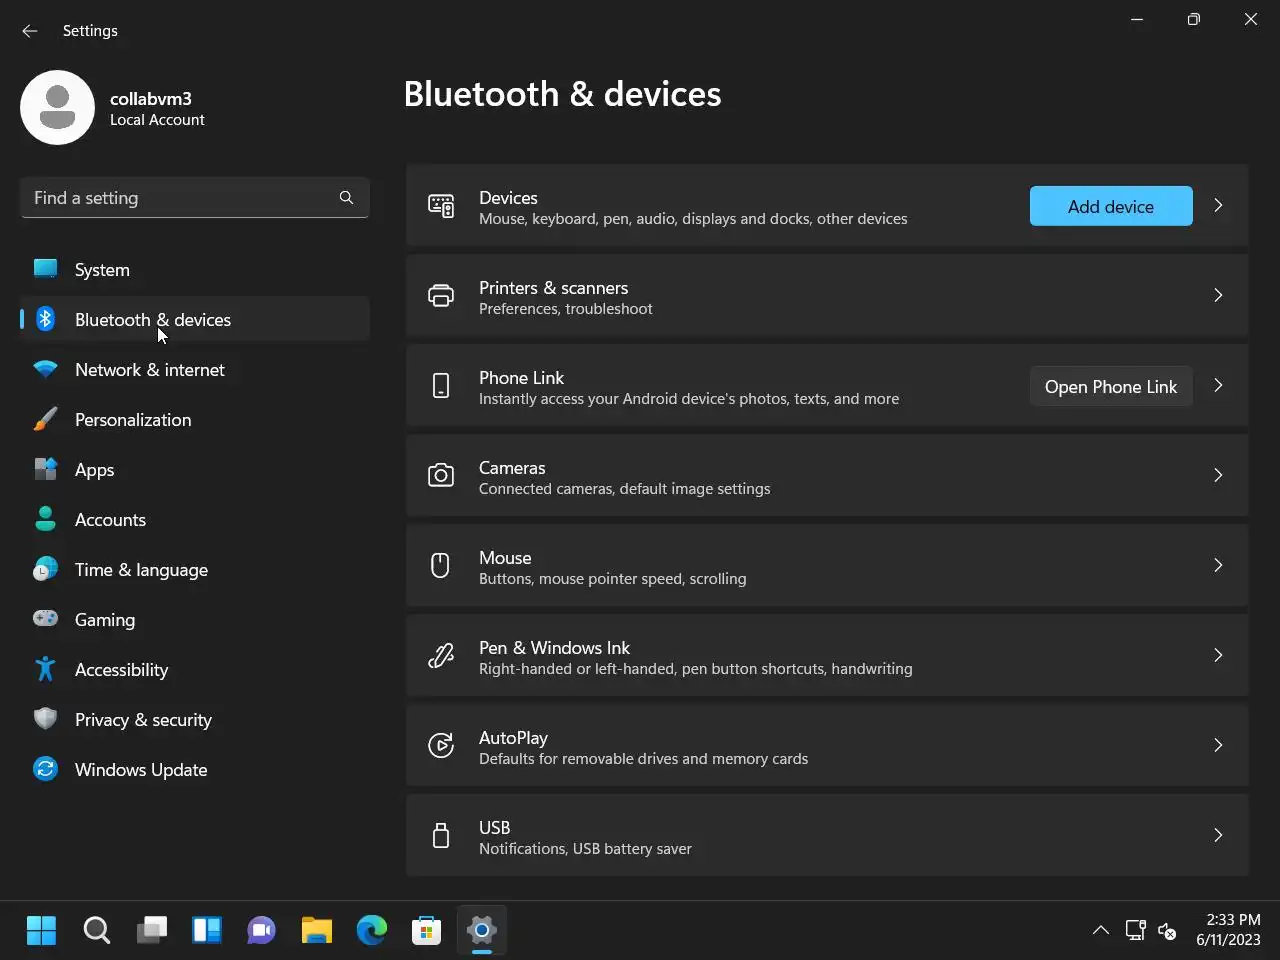Select Network & internet category

195,370
